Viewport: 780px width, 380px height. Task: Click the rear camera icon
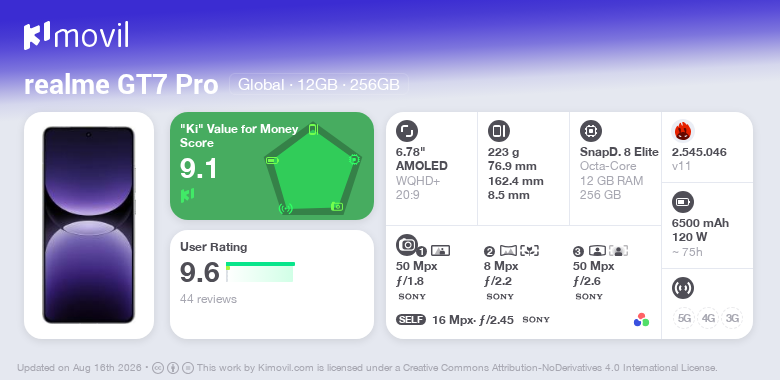[407, 244]
